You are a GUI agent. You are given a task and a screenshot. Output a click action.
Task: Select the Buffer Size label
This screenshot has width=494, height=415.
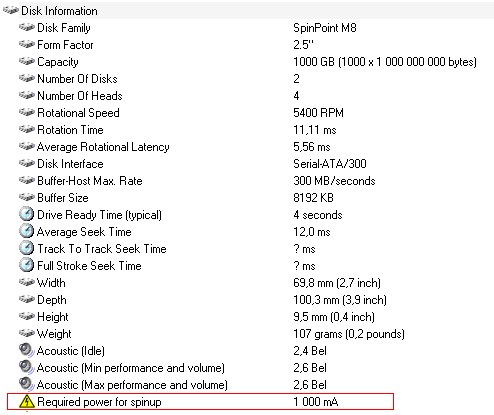point(63,198)
